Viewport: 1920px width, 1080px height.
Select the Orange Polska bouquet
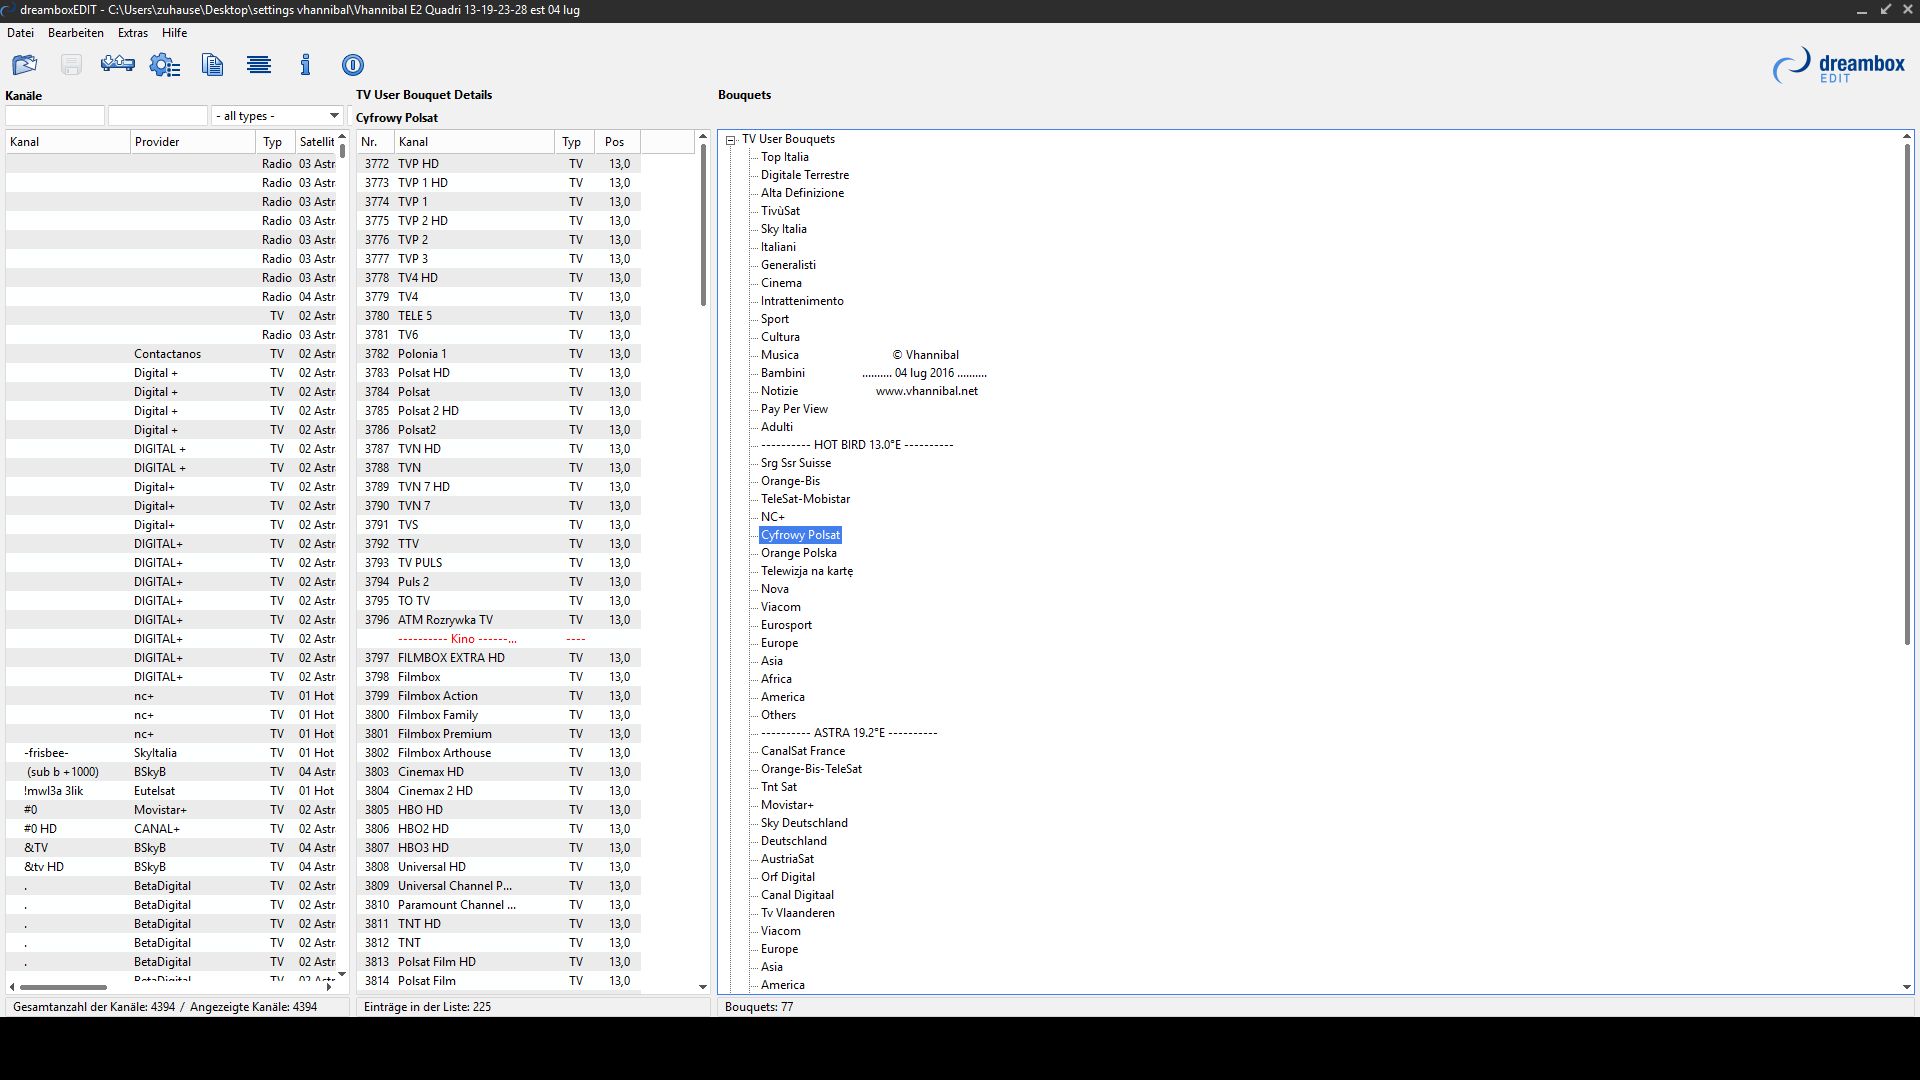(799, 553)
